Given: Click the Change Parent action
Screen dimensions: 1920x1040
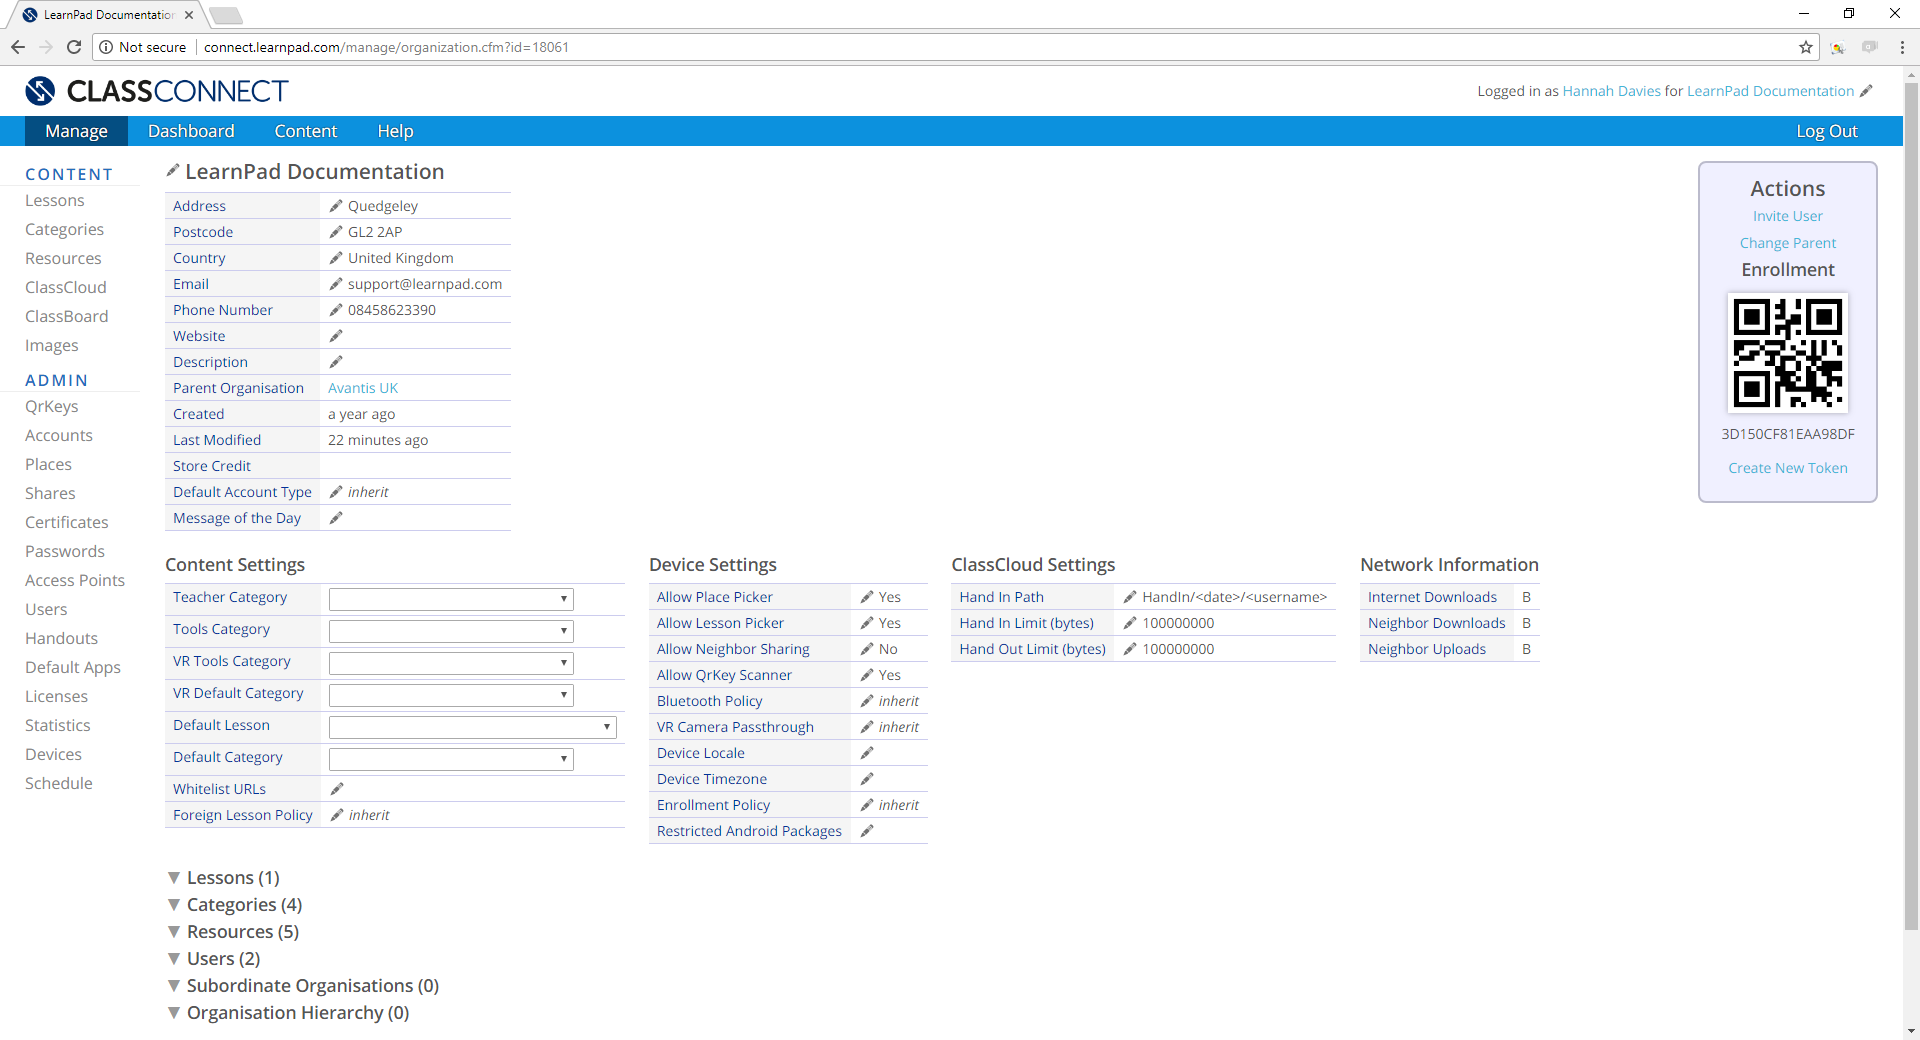Looking at the screenshot, I should pyautogui.click(x=1788, y=243).
